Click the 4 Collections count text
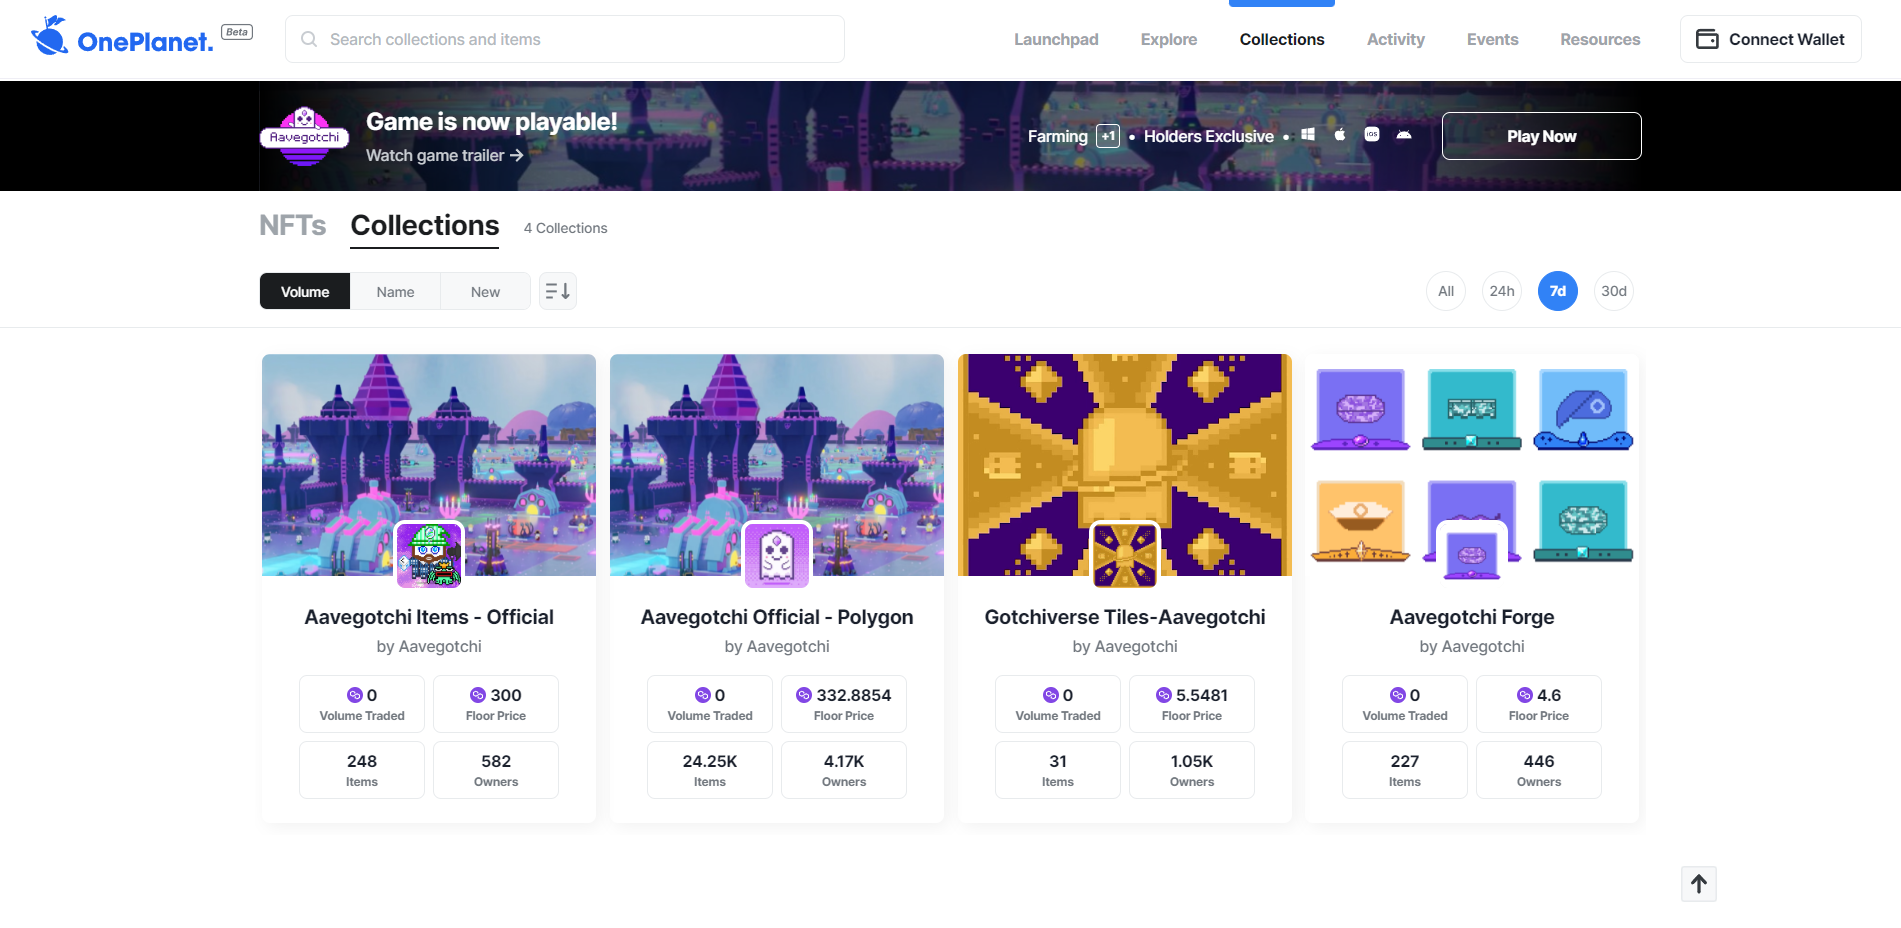 [565, 228]
